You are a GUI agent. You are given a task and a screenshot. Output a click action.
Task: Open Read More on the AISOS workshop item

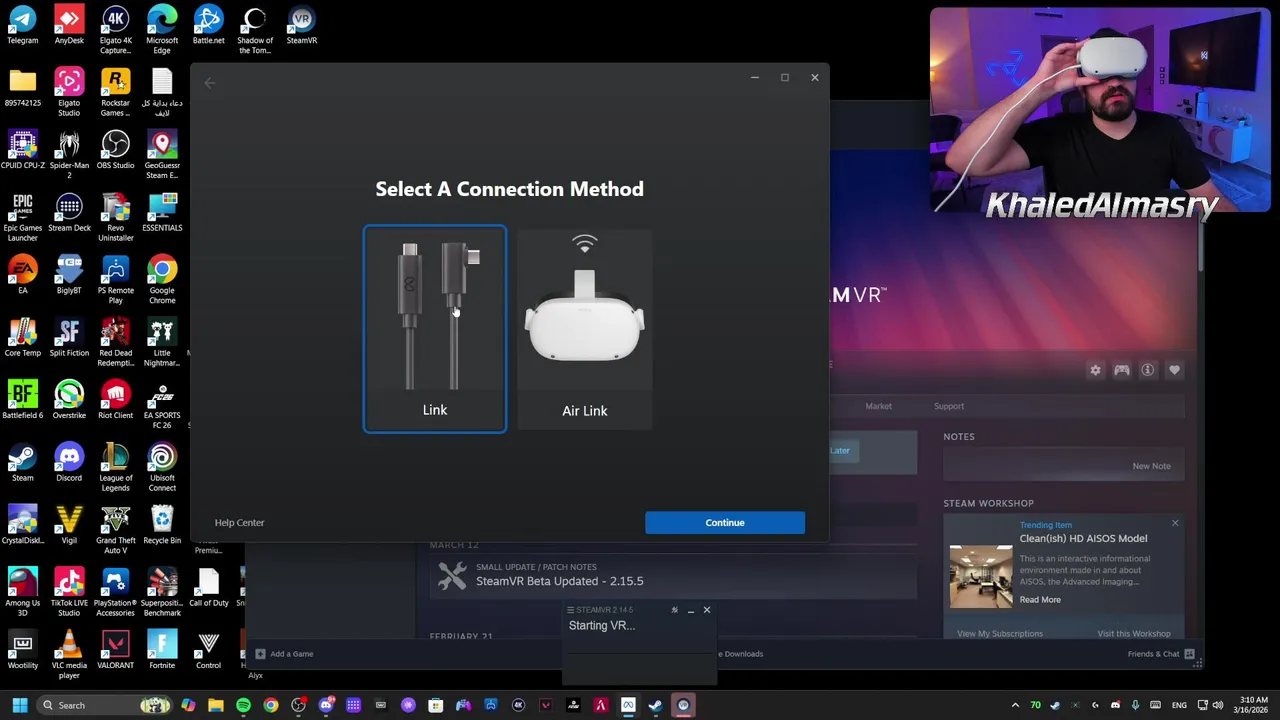click(x=1040, y=600)
